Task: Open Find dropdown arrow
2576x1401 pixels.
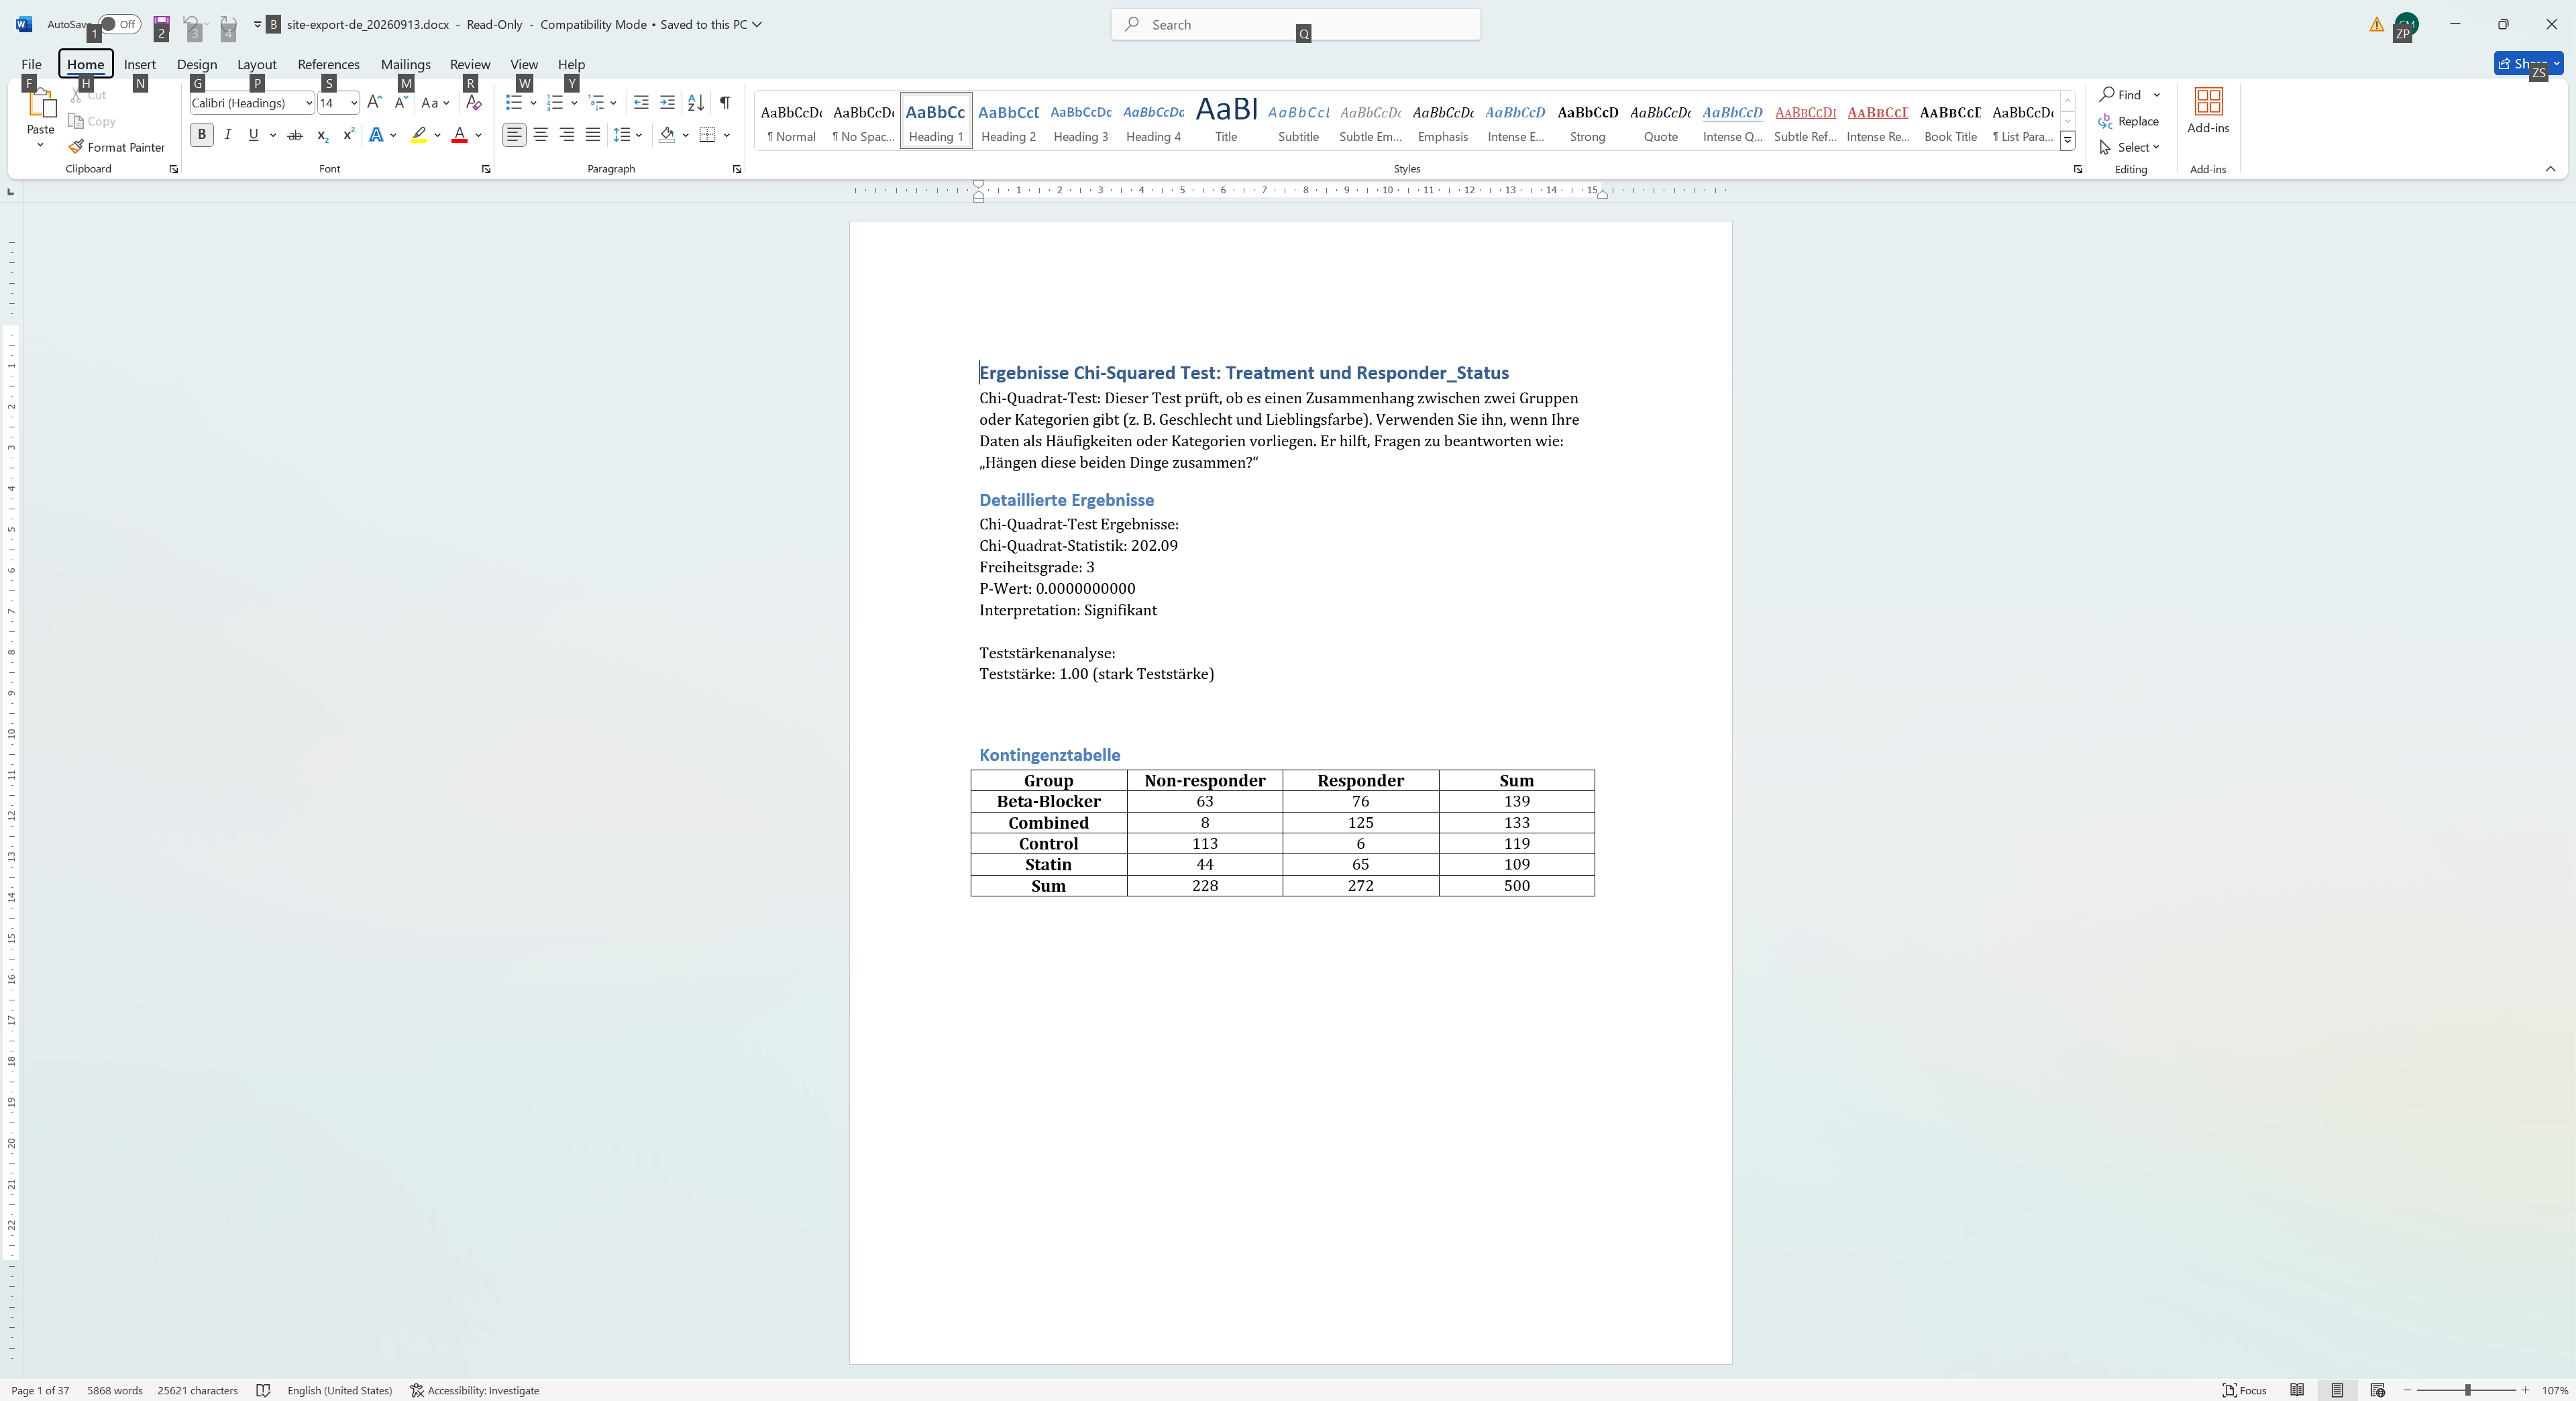Action: tap(2156, 95)
